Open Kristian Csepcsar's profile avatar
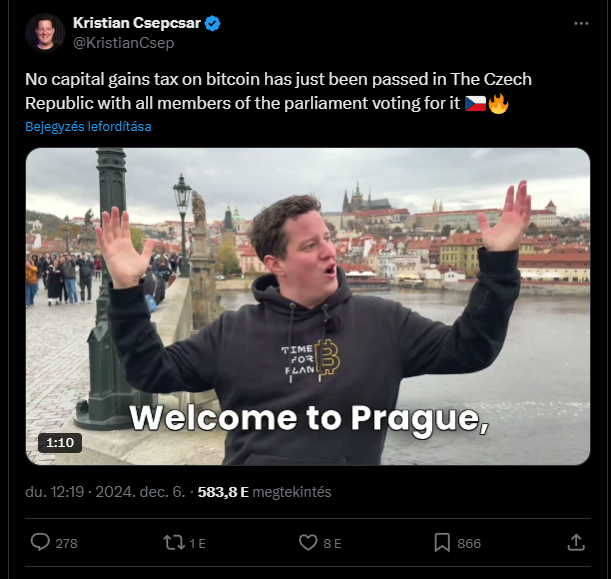 click(44, 32)
